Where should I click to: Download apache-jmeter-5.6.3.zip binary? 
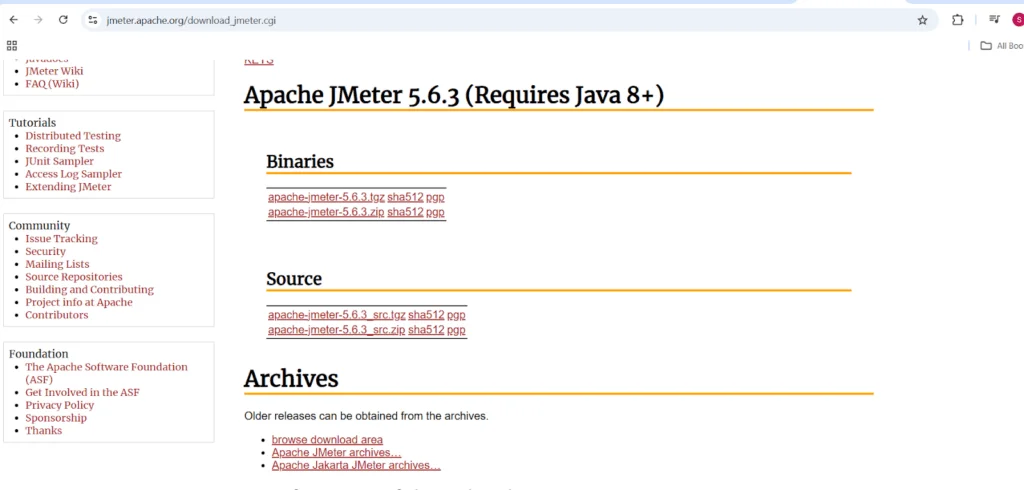326,212
